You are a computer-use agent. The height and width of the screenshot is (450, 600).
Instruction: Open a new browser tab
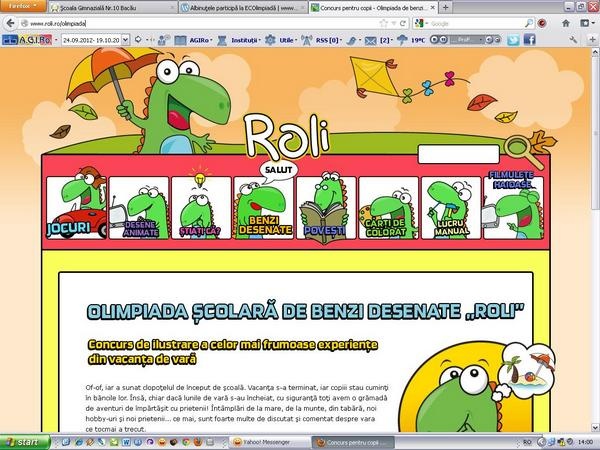[445, 7]
